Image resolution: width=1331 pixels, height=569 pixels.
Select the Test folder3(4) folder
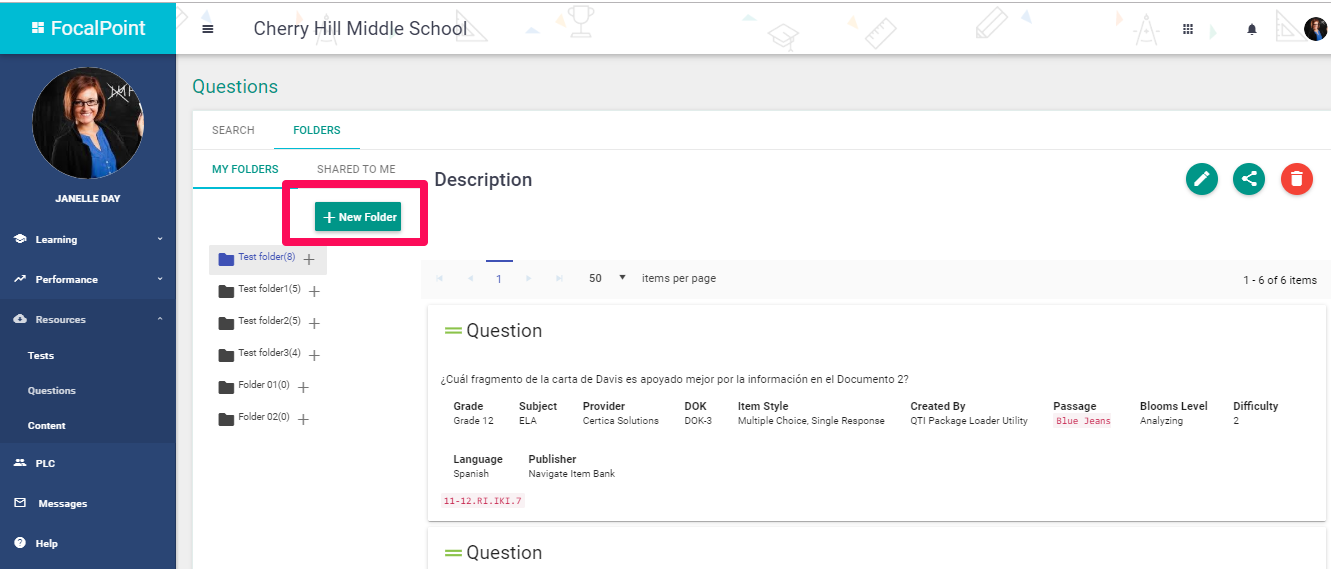tap(268, 353)
